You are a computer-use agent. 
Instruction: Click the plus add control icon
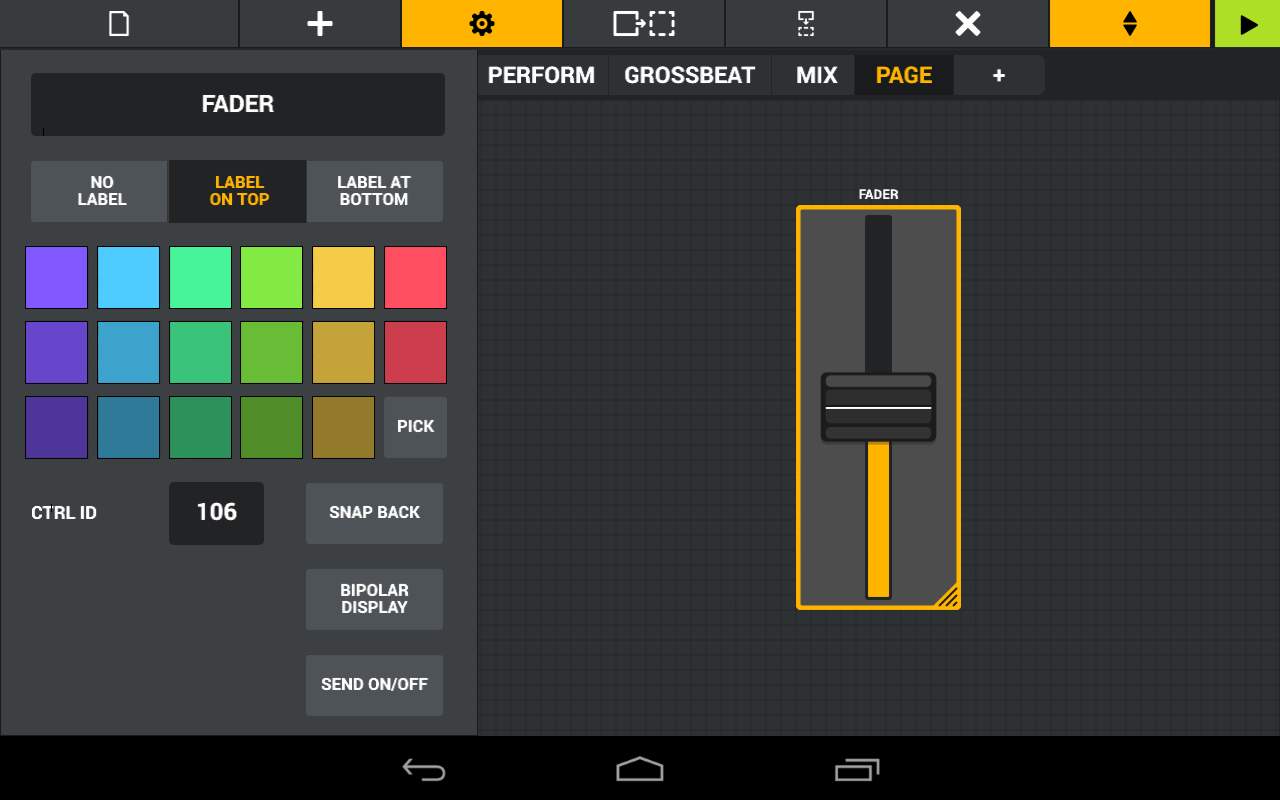[320, 24]
